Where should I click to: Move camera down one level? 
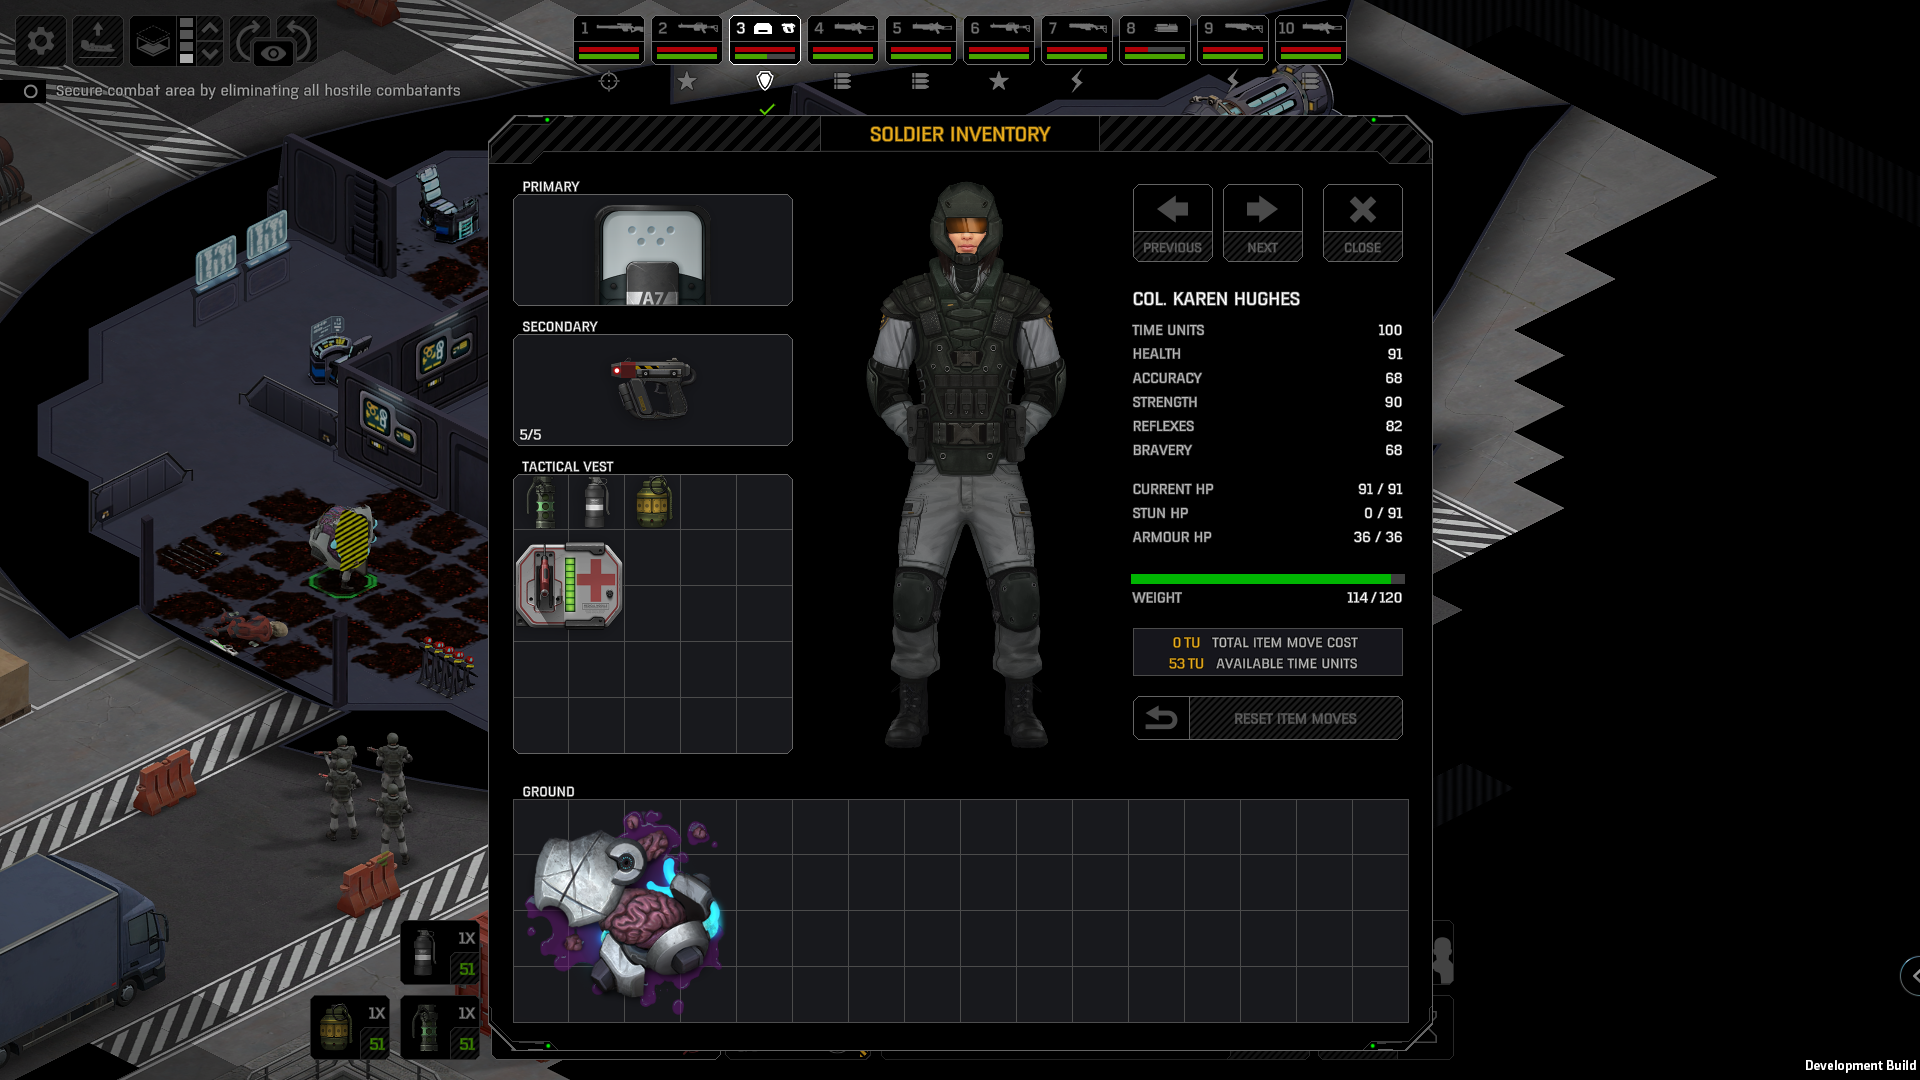(210, 54)
